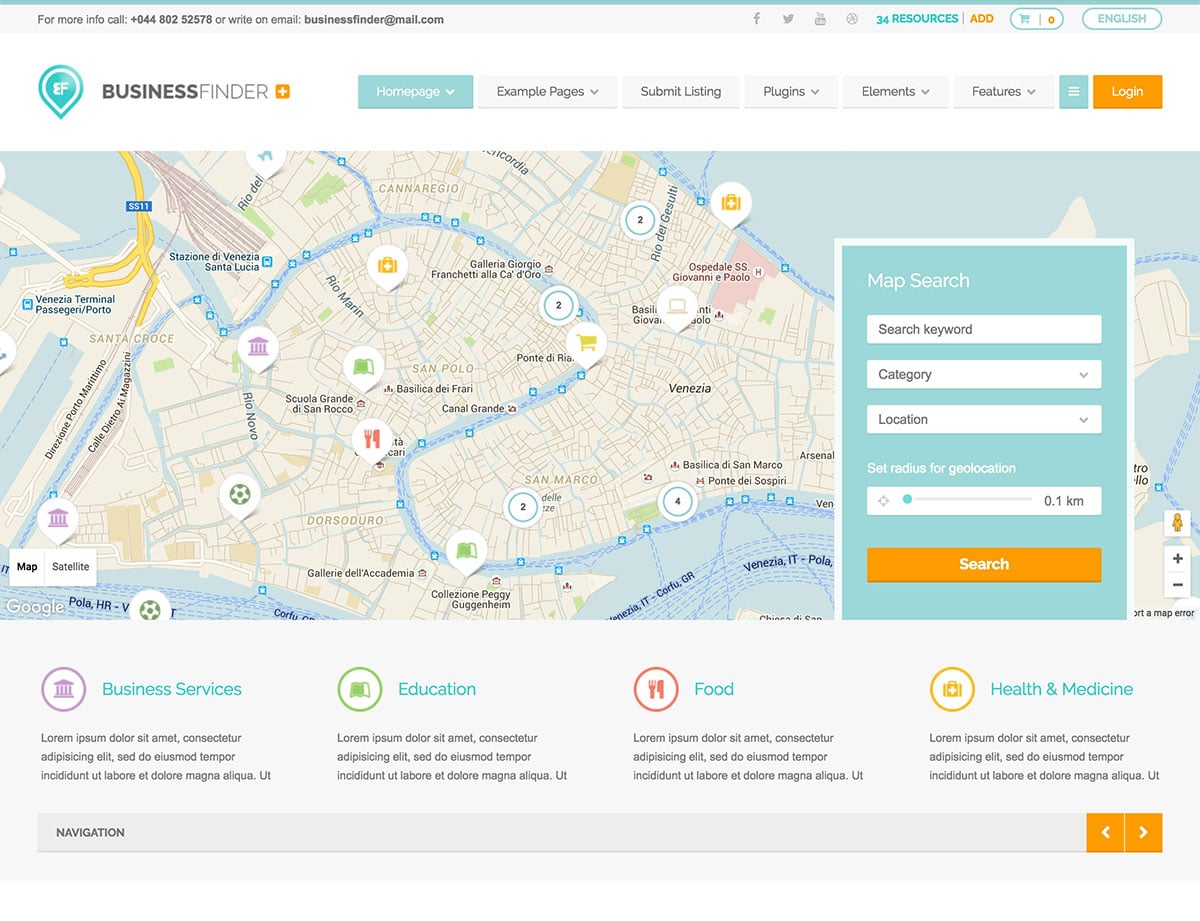Click the green book marker near Collezione Peggy Guggenheim
The width and height of the screenshot is (1200, 921).
[466, 551]
